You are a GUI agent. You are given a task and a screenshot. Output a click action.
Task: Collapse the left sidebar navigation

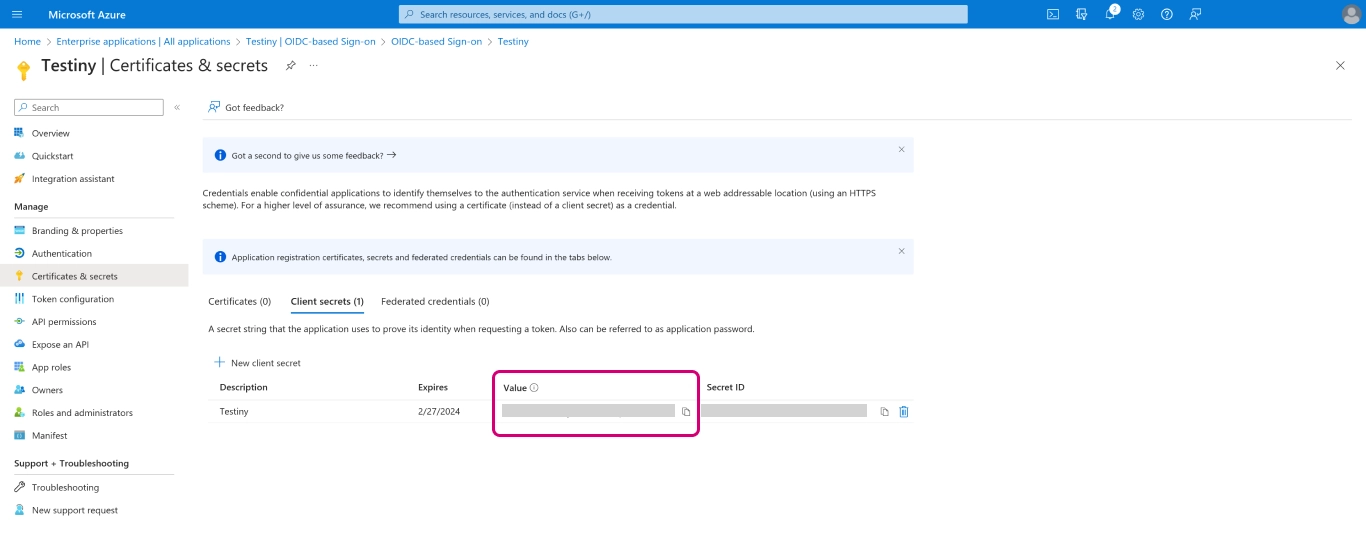tap(177, 107)
